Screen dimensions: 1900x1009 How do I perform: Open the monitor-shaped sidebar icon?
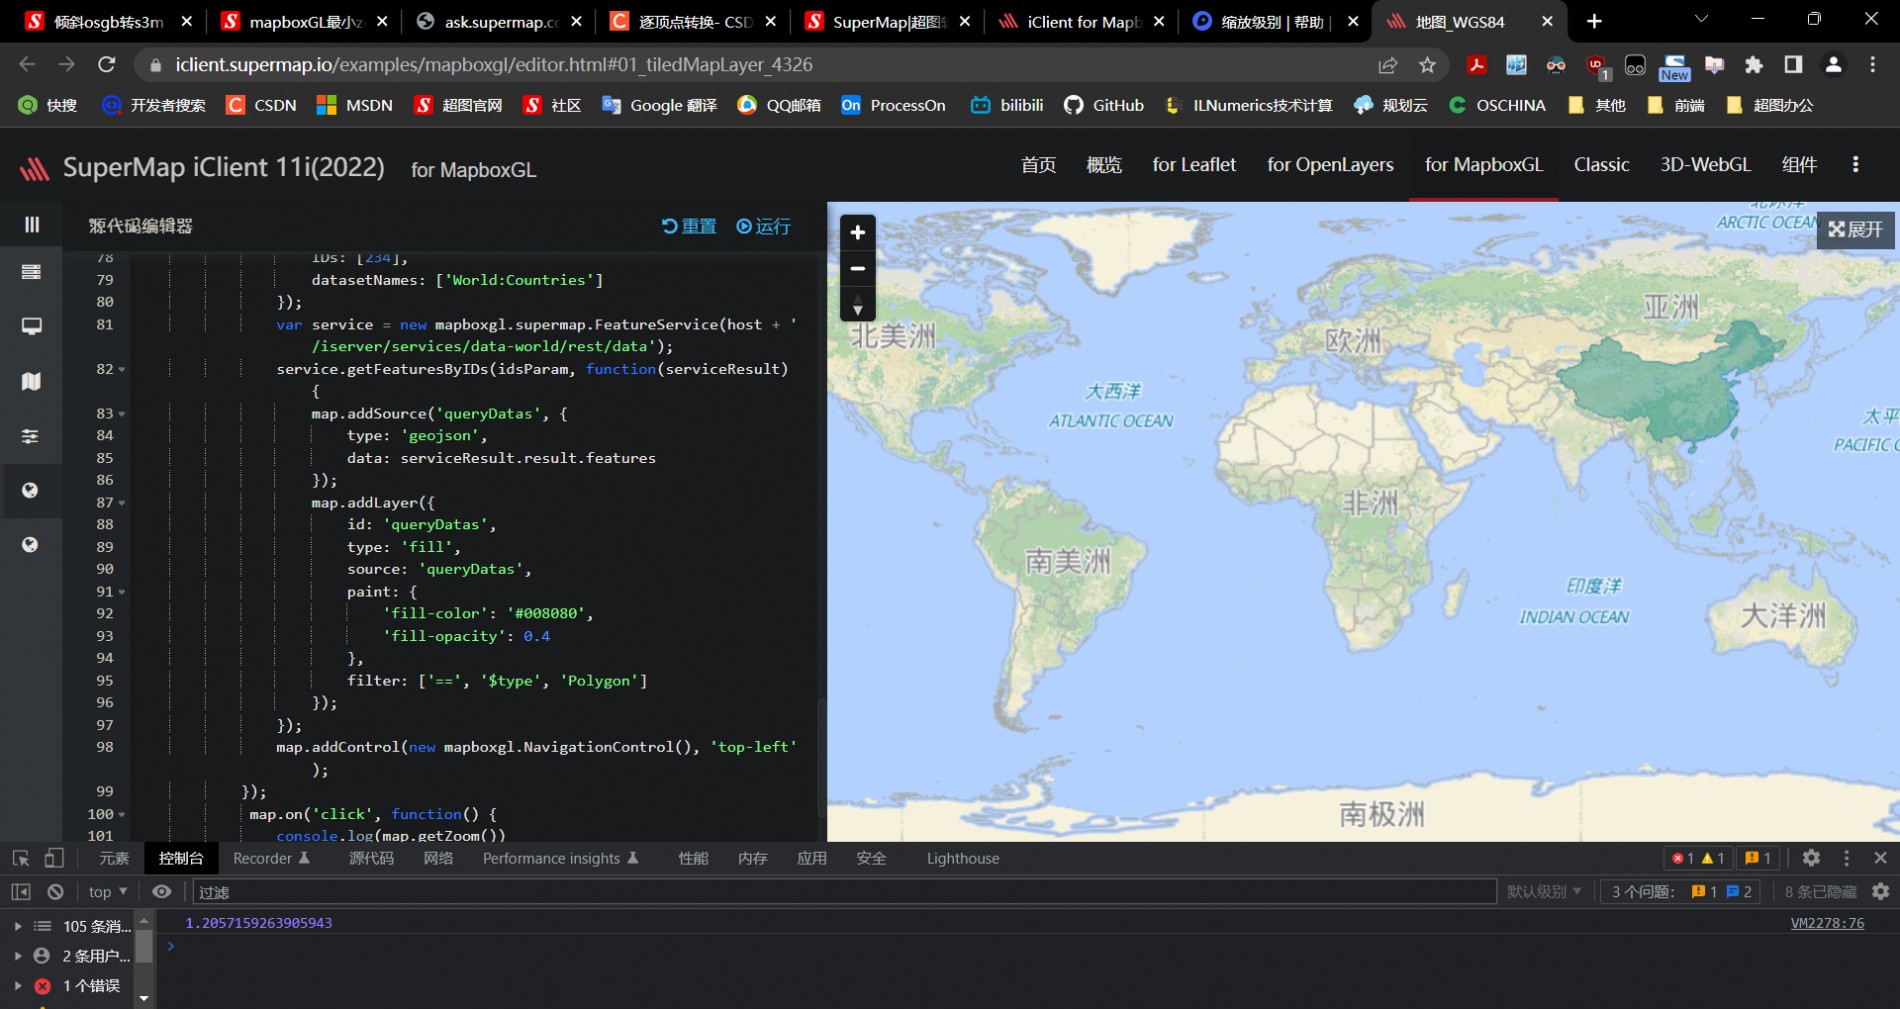tap(31, 326)
